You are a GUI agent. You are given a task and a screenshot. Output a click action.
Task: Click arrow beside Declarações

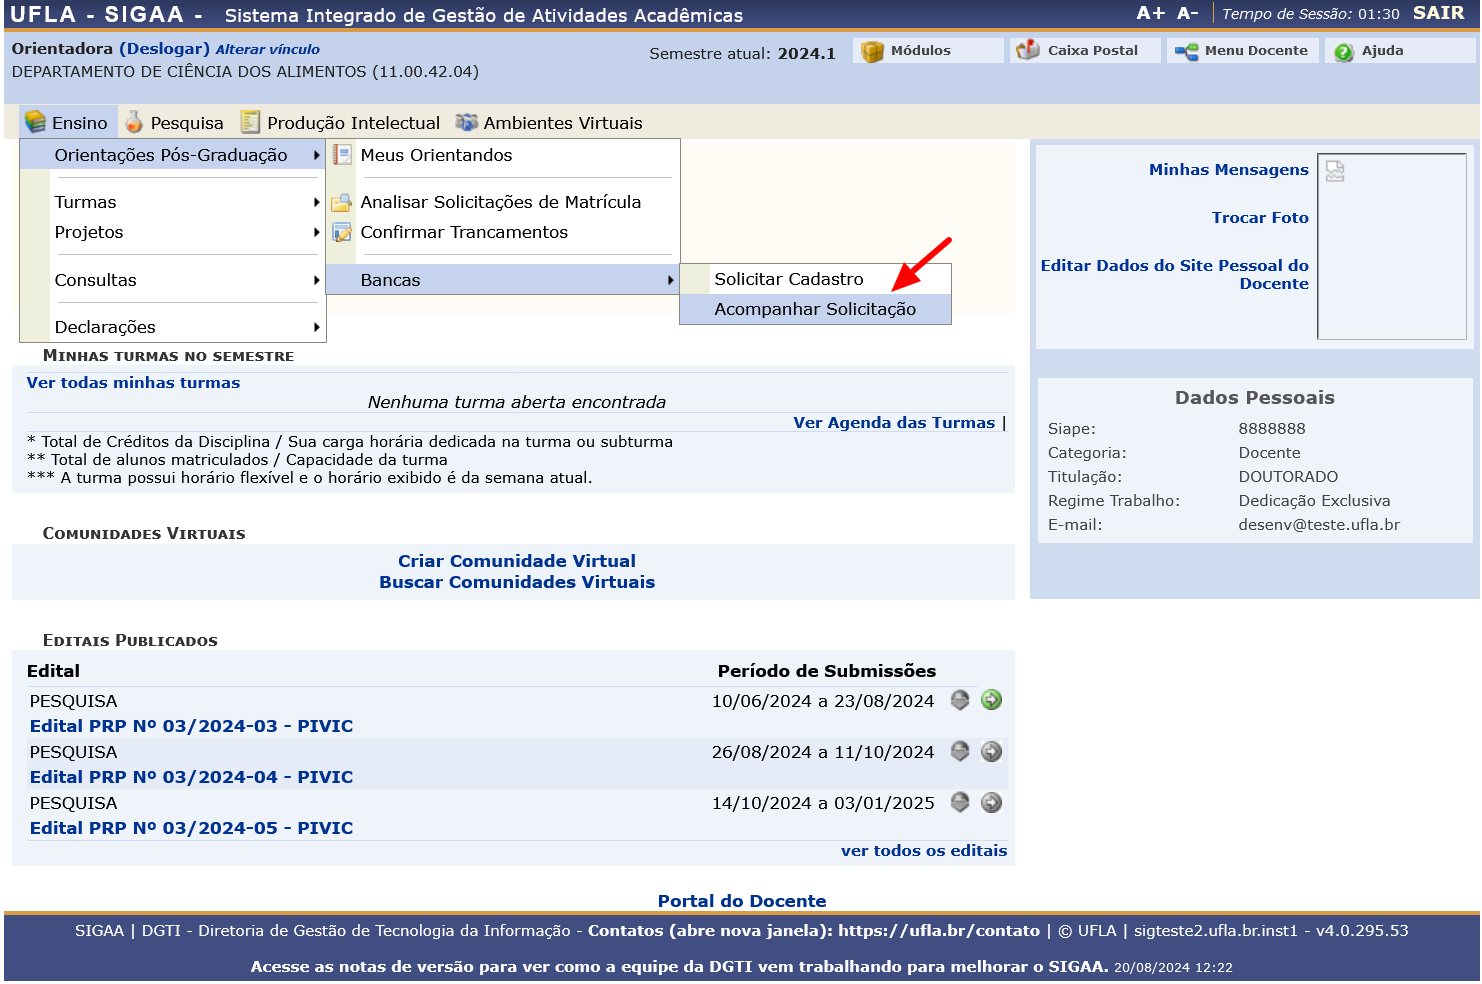[x=316, y=327]
